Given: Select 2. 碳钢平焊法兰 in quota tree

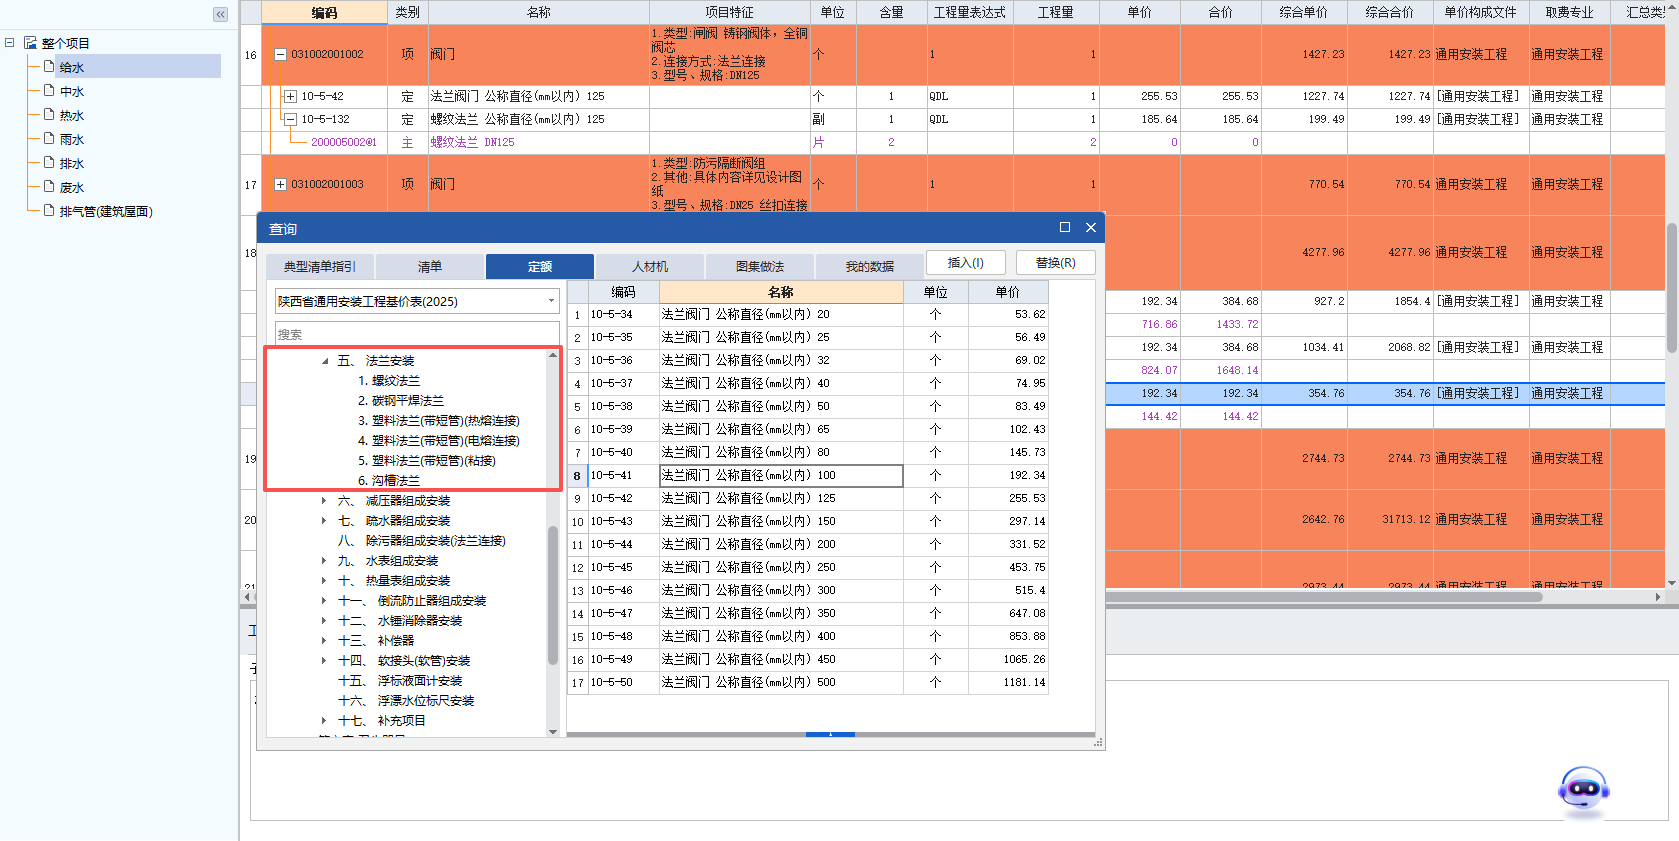Looking at the screenshot, I should coord(401,401).
